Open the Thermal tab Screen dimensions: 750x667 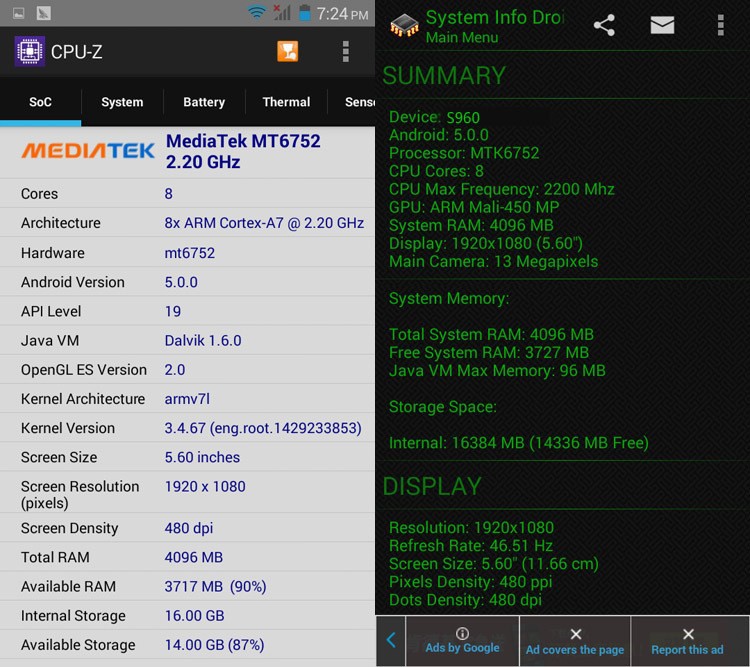click(x=286, y=102)
